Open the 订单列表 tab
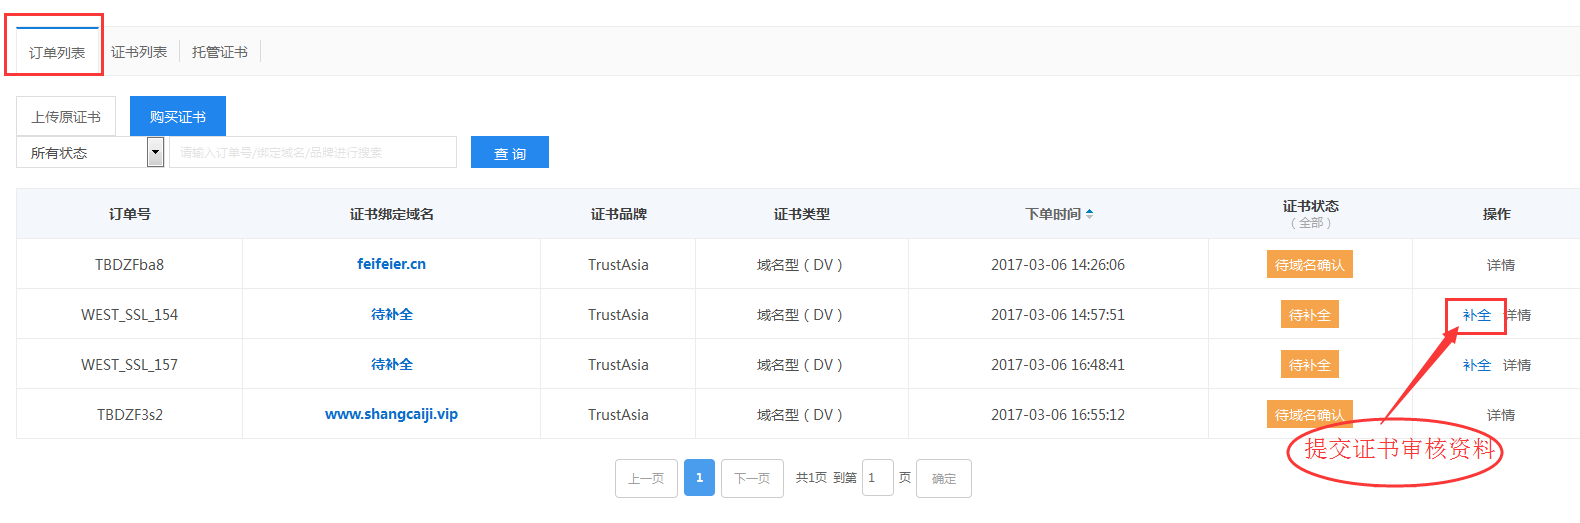Image resolution: width=1580 pixels, height=523 pixels. [x=57, y=52]
